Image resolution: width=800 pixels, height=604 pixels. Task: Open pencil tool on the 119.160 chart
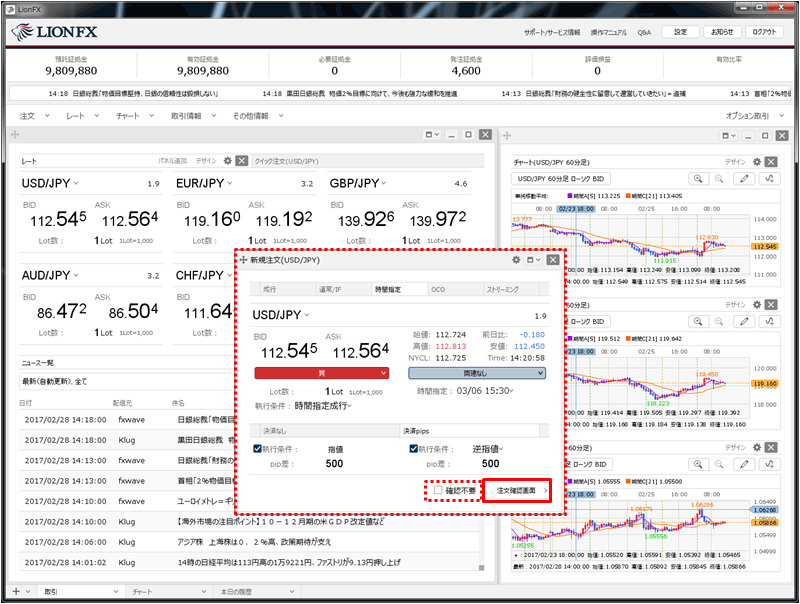pyautogui.click(x=744, y=321)
